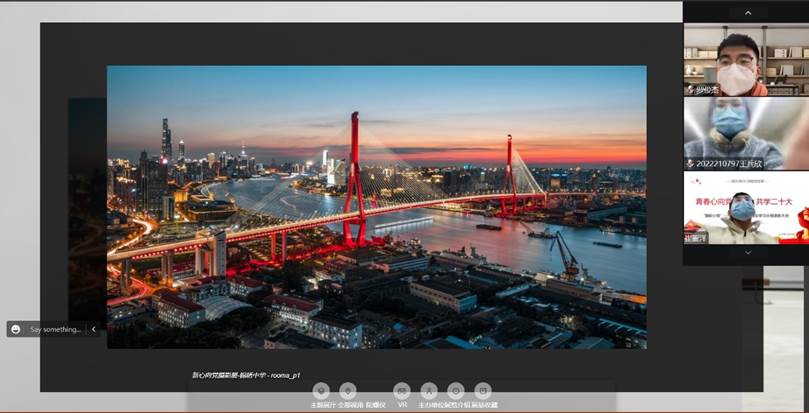This screenshot has height=413, width=809.
Task: Collapse the chat box with left chevron
Action: point(94,329)
